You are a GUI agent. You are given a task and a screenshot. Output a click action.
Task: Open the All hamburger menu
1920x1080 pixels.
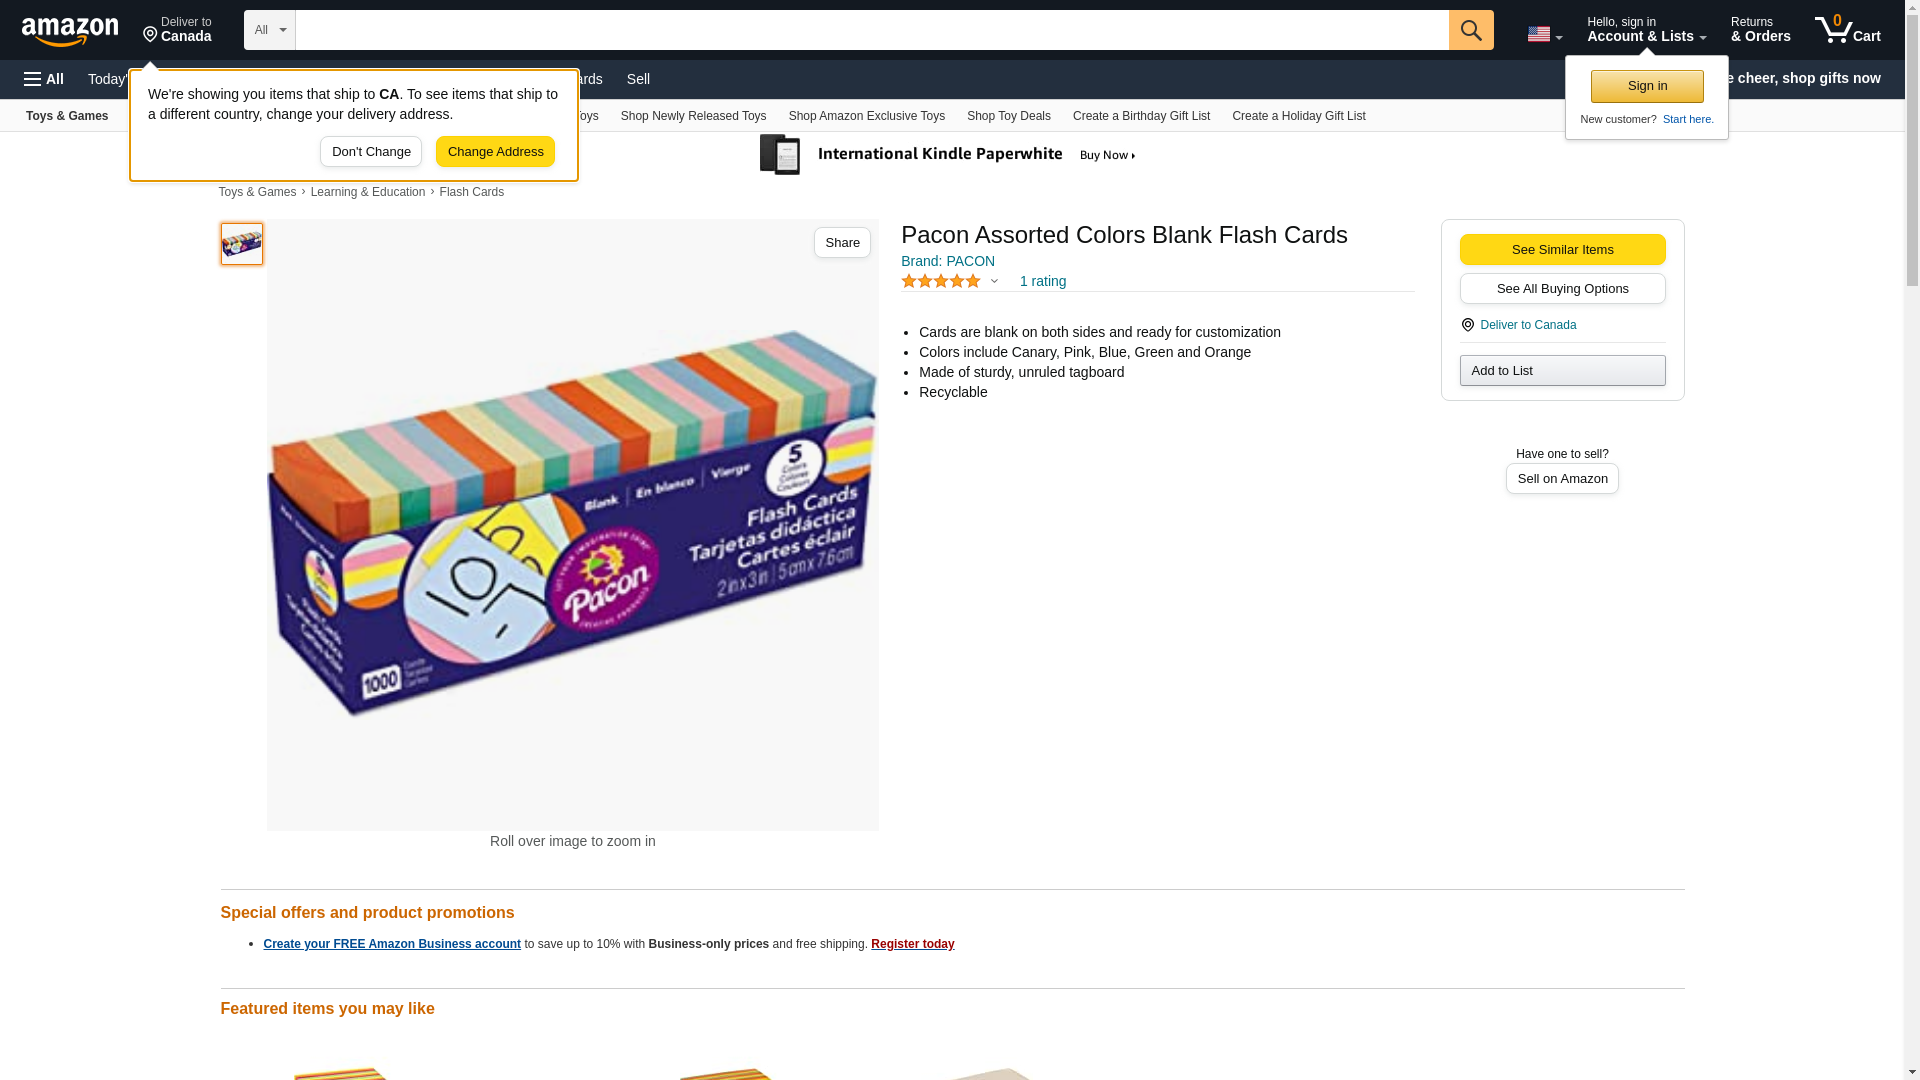44,79
